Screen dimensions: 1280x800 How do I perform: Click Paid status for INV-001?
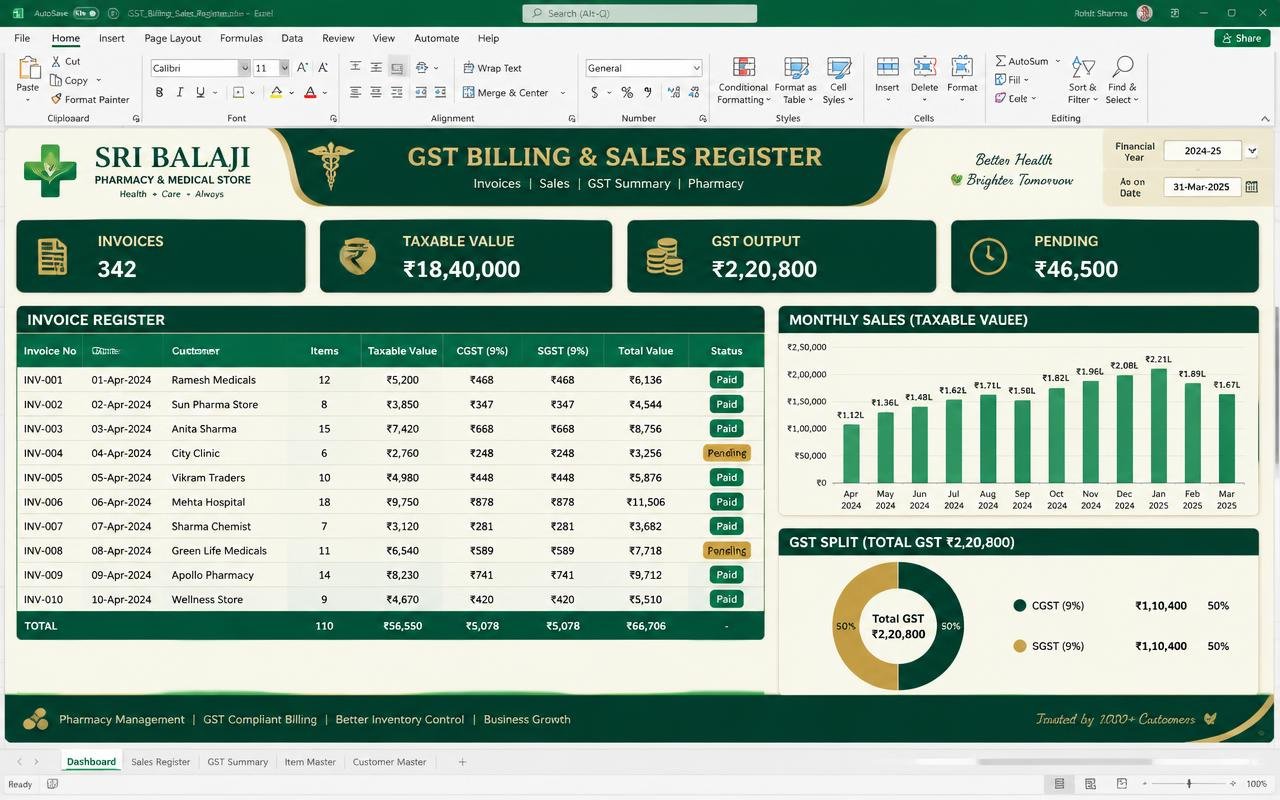click(x=726, y=380)
